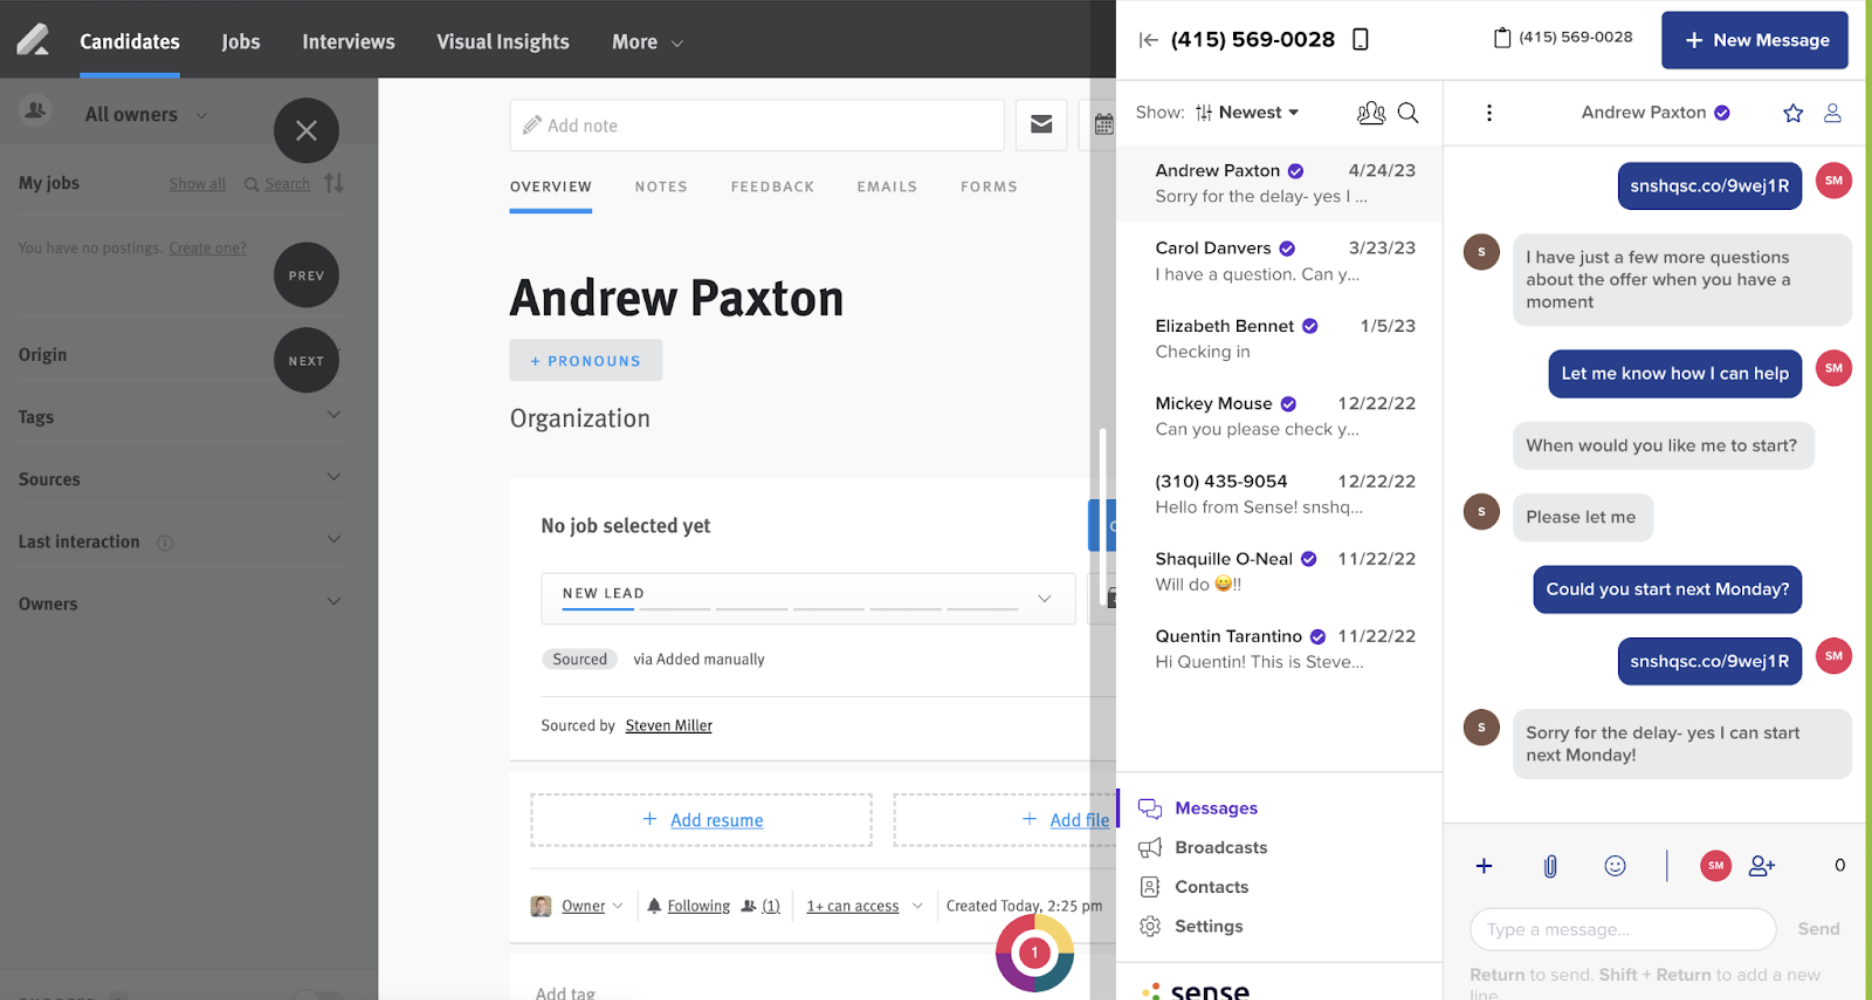Click the clipboard icon next to small number
This screenshot has height=1000, width=1872.
(1501, 38)
